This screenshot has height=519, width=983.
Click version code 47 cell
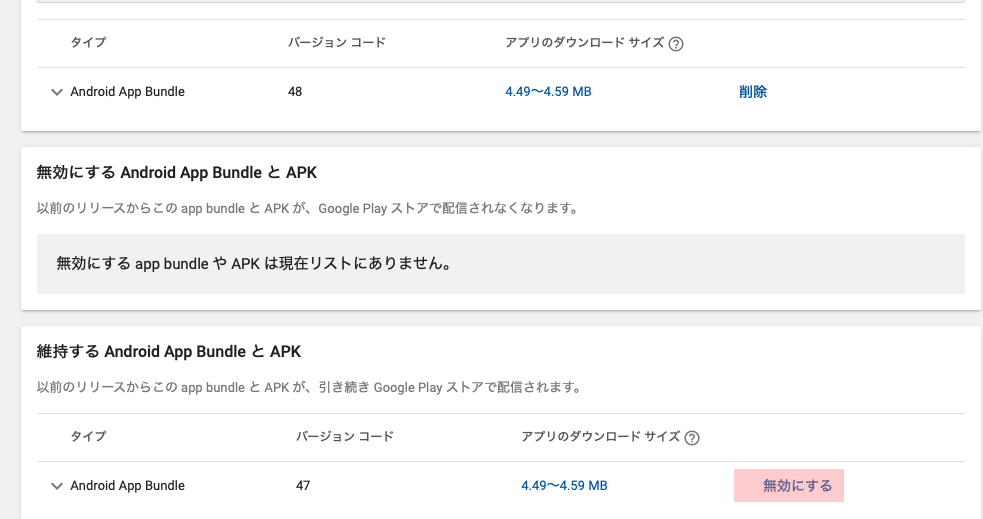pos(303,486)
